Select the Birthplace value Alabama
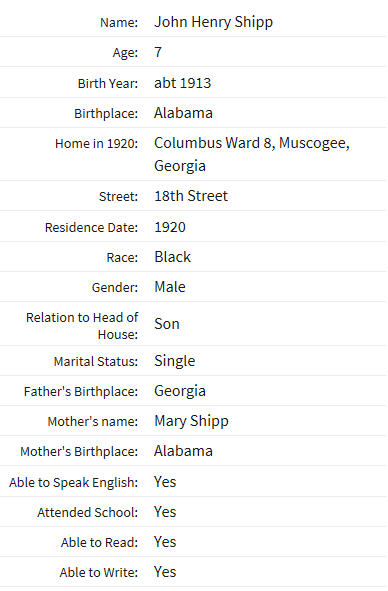This screenshot has width=388, height=591. click(x=183, y=113)
